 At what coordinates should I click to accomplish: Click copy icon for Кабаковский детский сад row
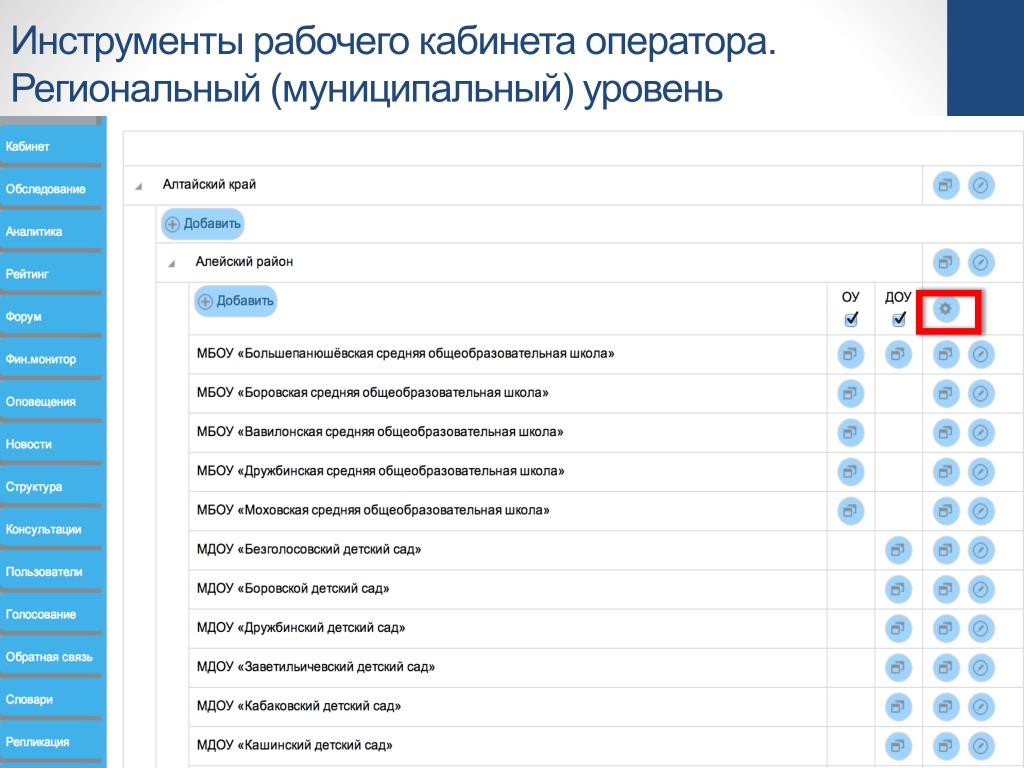click(x=945, y=706)
